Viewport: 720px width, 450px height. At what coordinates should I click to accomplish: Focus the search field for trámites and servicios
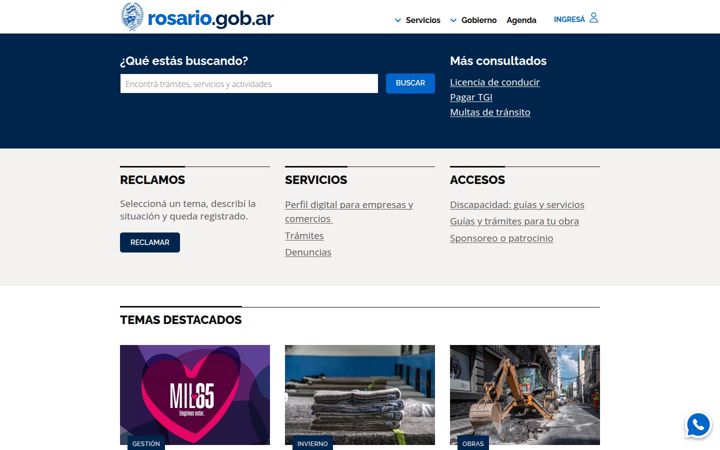click(x=249, y=84)
